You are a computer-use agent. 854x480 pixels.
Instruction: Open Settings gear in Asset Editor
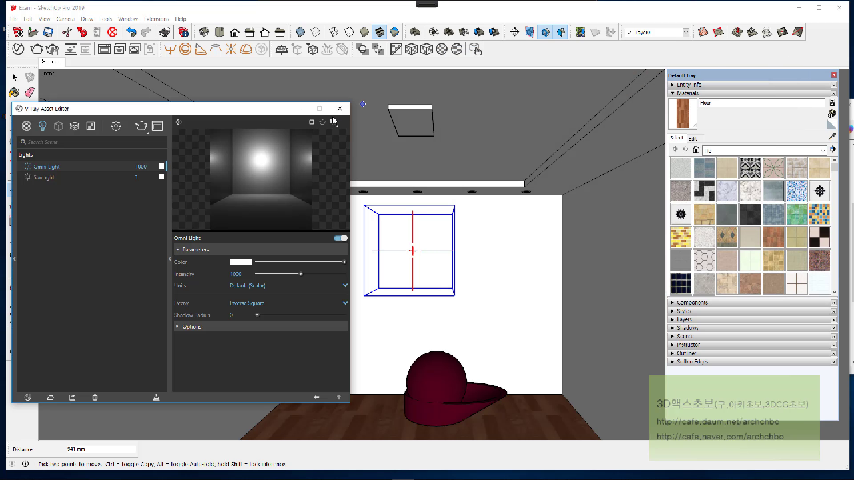(116, 126)
